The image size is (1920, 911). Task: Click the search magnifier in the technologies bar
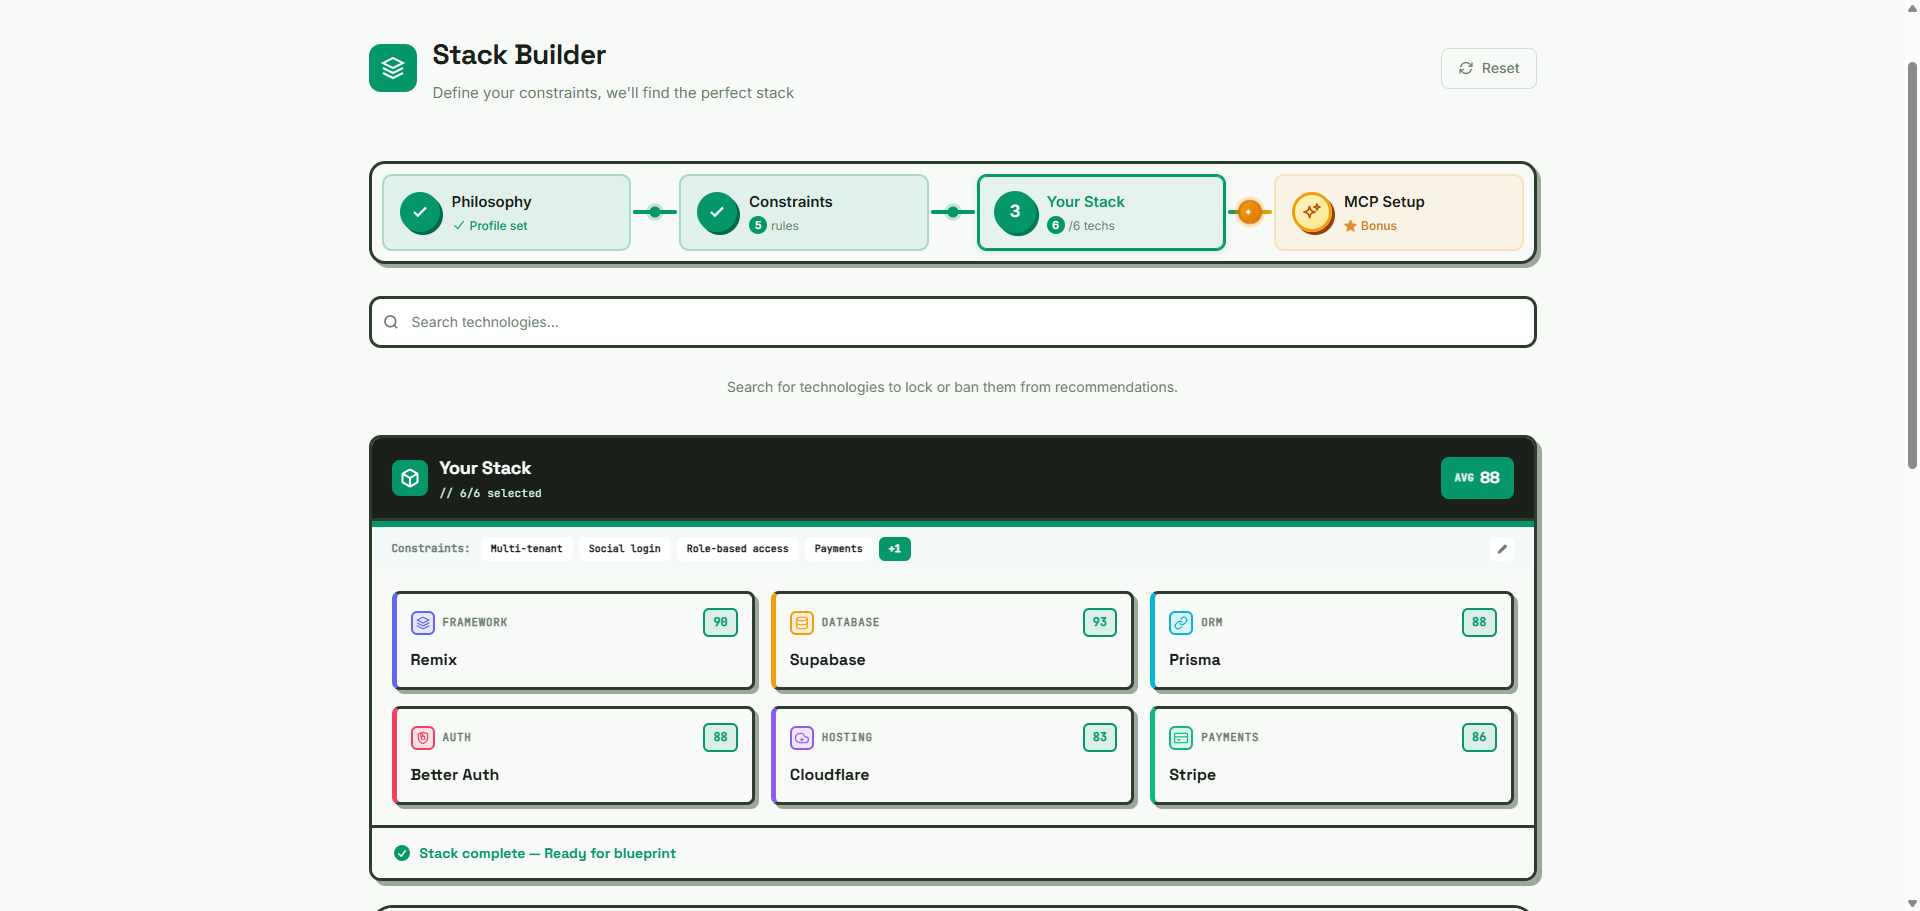click(x=390, y=322)
